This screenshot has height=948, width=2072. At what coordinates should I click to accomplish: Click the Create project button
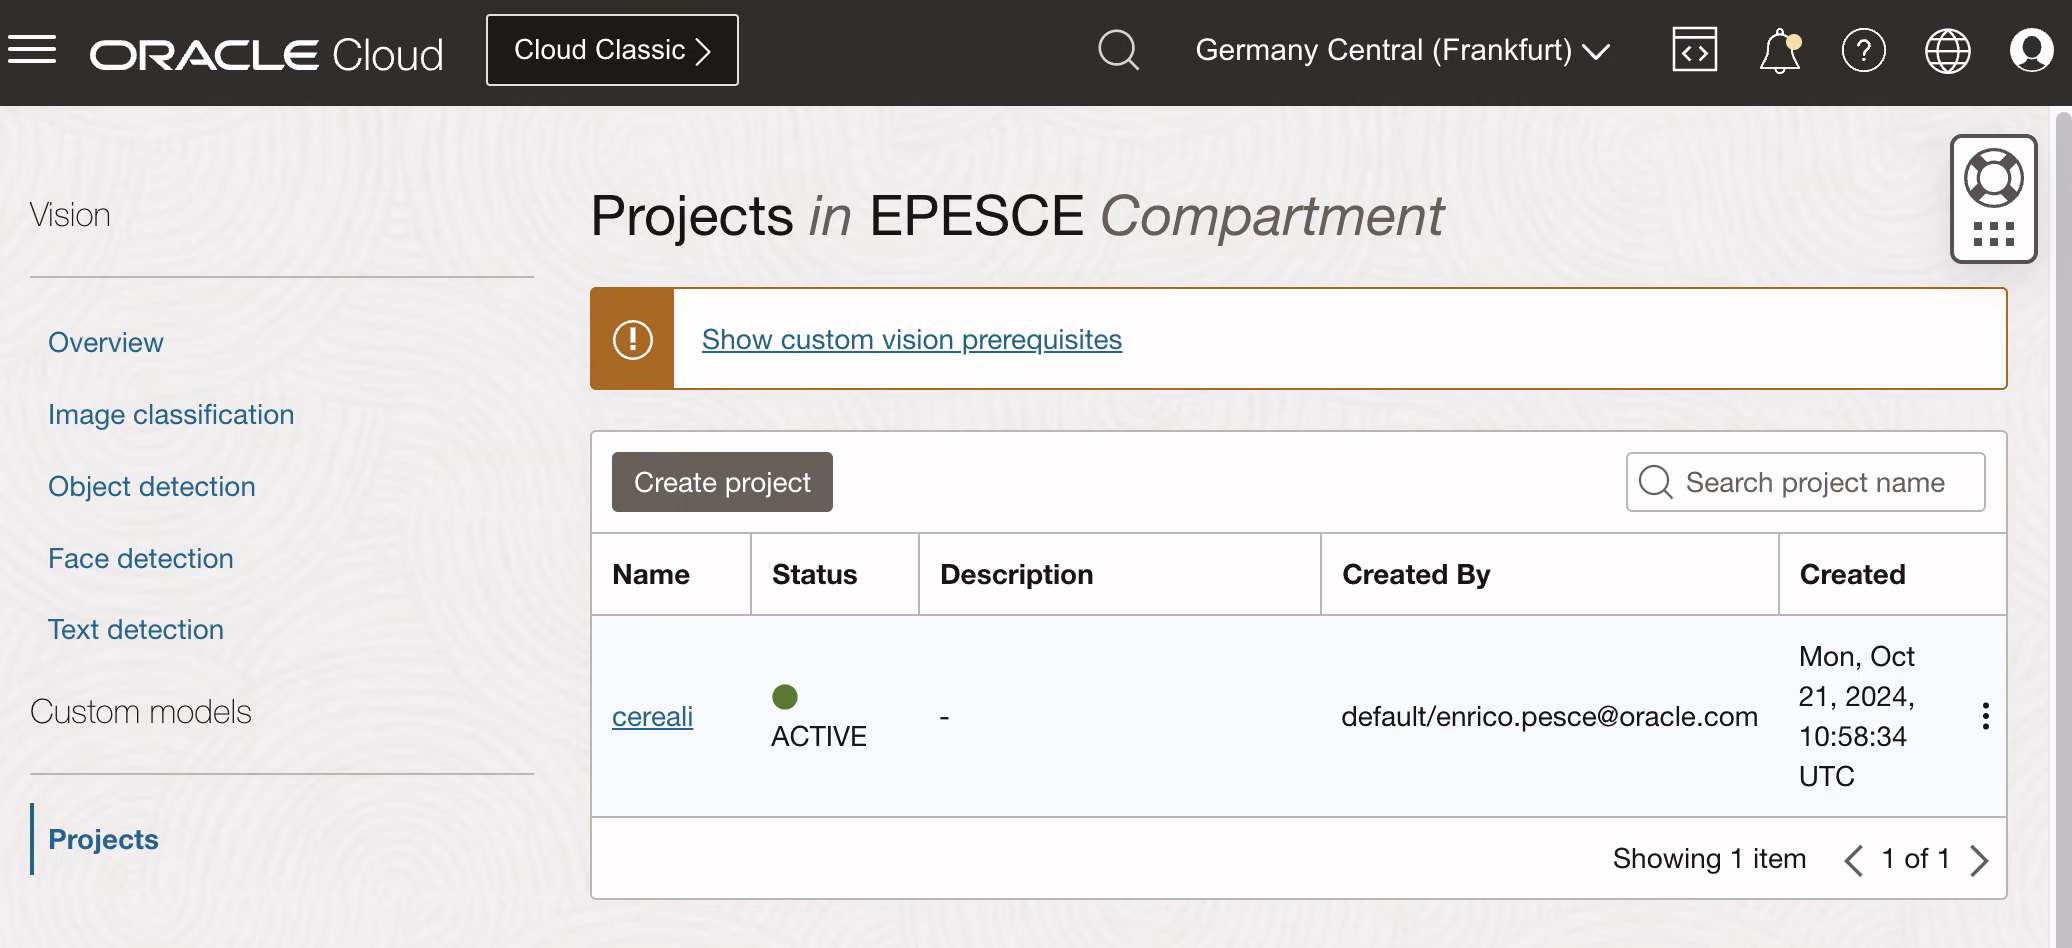point(722,482)
